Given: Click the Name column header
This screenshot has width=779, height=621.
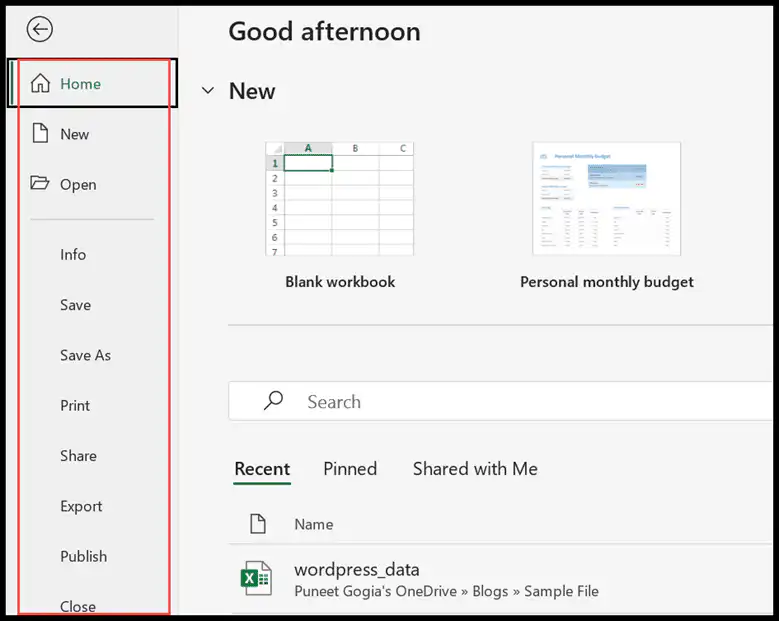Looking at the screenshot, I should [314, 524].
